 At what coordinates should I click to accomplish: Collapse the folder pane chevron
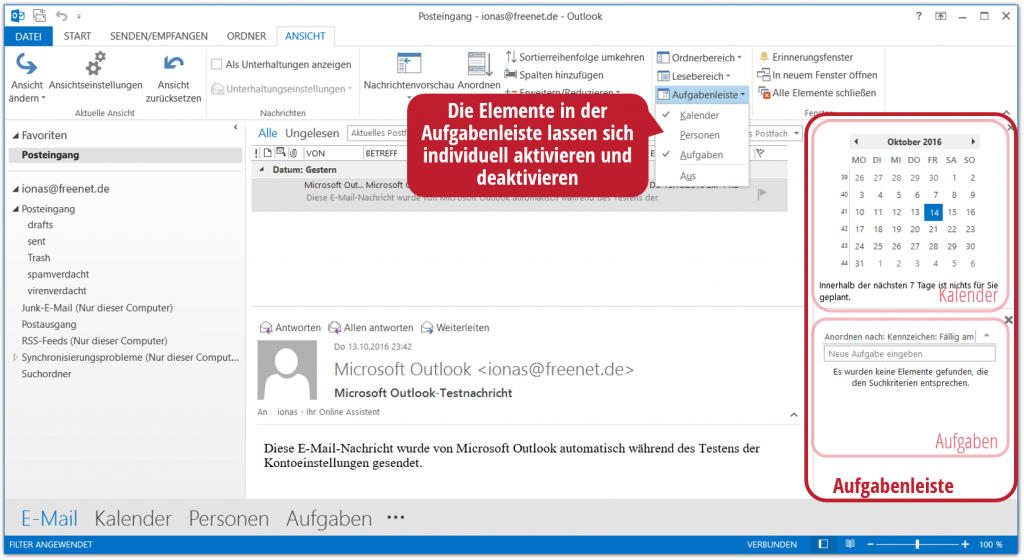[x=236, y=127]
